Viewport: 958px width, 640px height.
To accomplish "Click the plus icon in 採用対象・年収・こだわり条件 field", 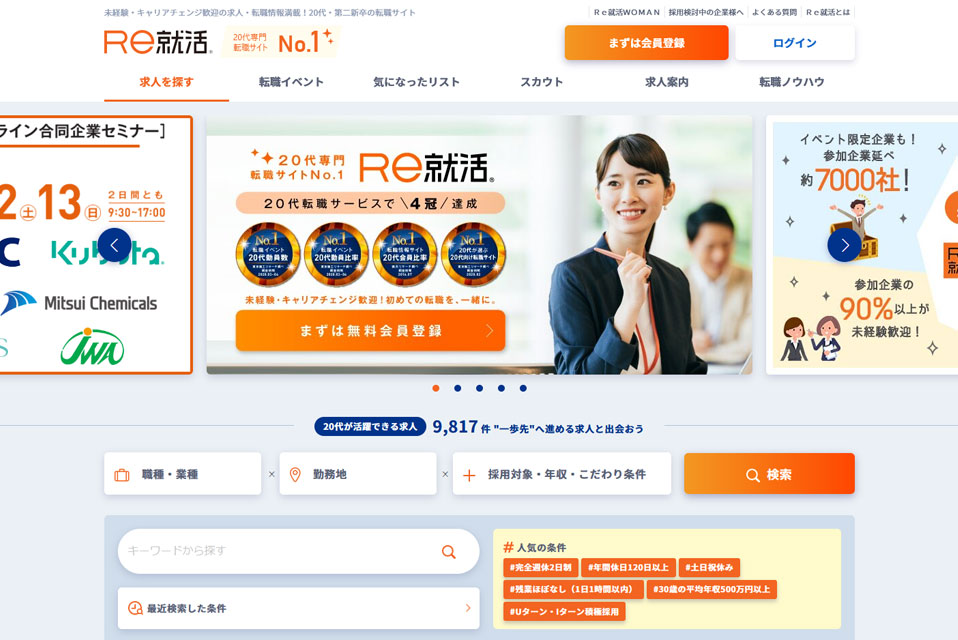I will [469, 475].
